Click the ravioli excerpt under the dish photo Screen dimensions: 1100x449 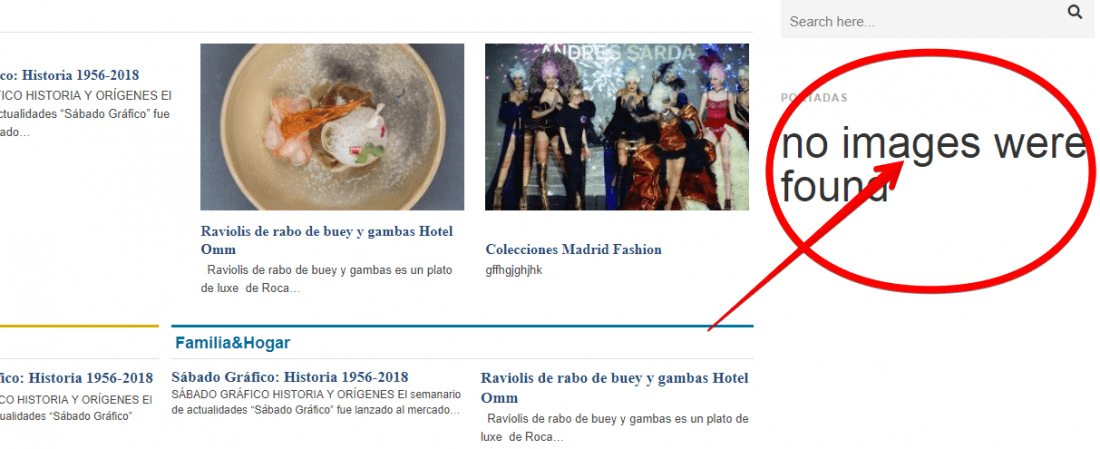coord(326,279)
